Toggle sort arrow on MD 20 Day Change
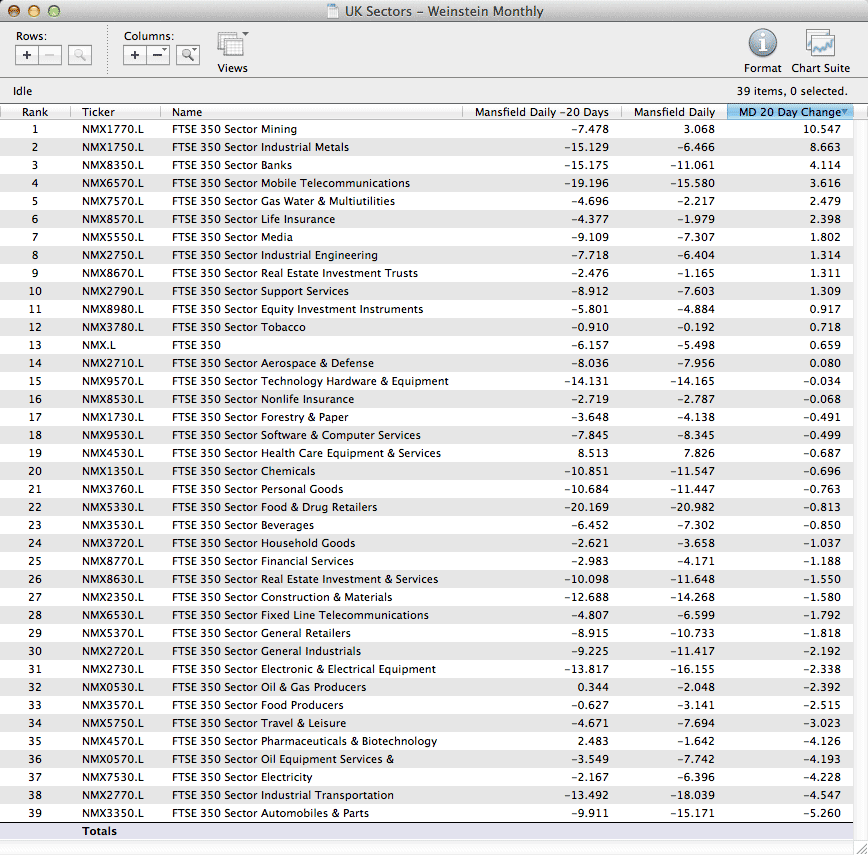This screenshot has width=868, height=855. [845, 112]
